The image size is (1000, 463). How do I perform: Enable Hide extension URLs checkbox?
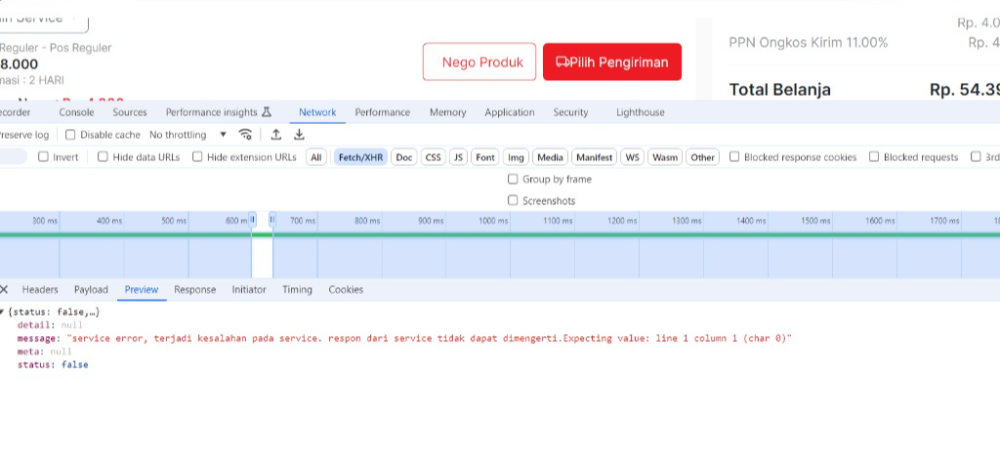[x=197, y=157]
